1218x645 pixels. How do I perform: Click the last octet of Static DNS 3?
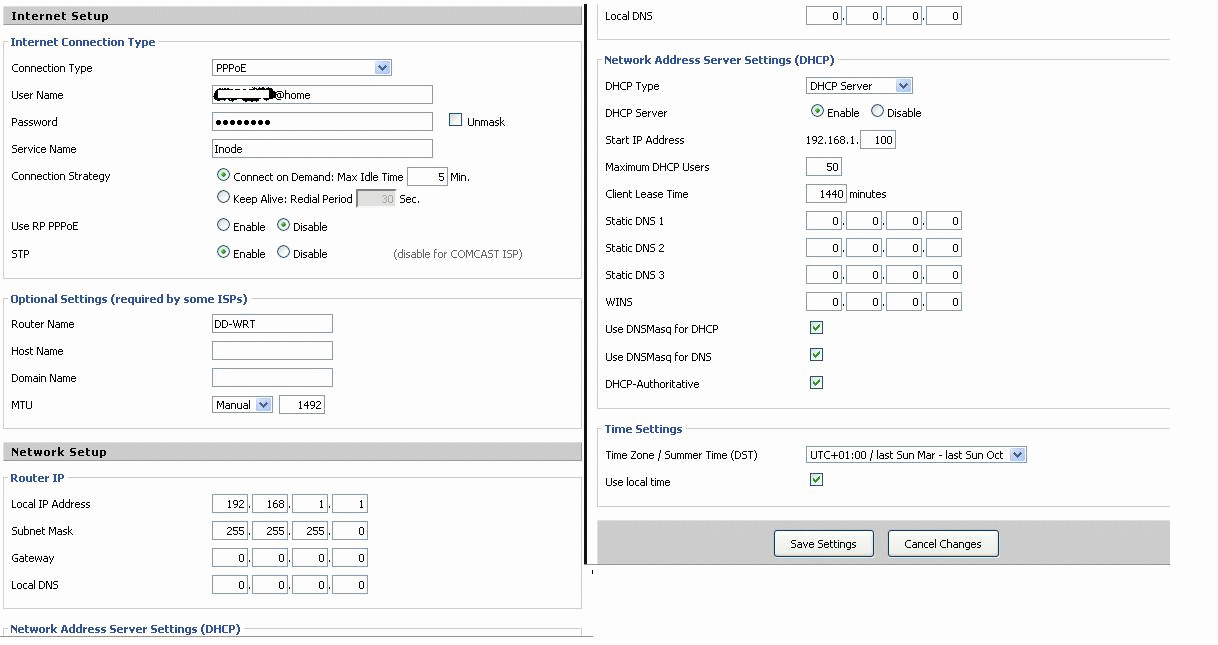944,275
